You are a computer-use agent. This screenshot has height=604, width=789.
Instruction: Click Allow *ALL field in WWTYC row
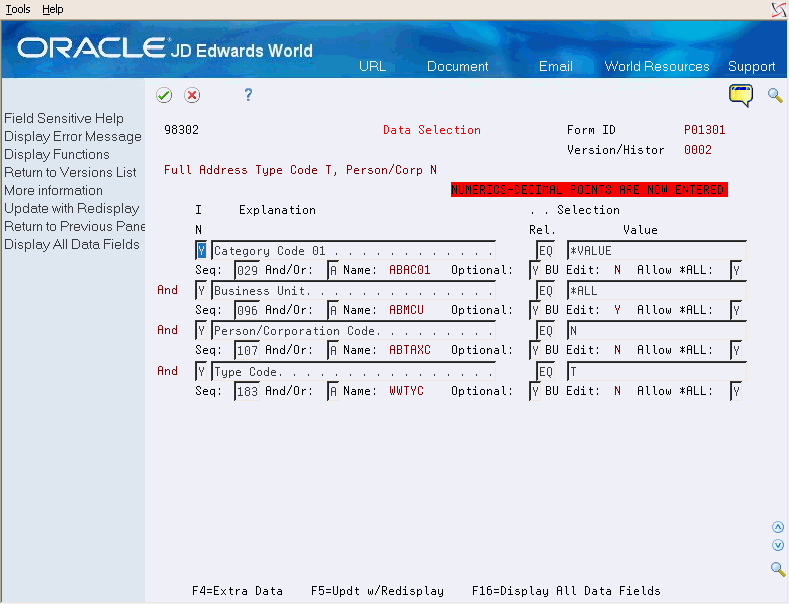pos(736,391)
